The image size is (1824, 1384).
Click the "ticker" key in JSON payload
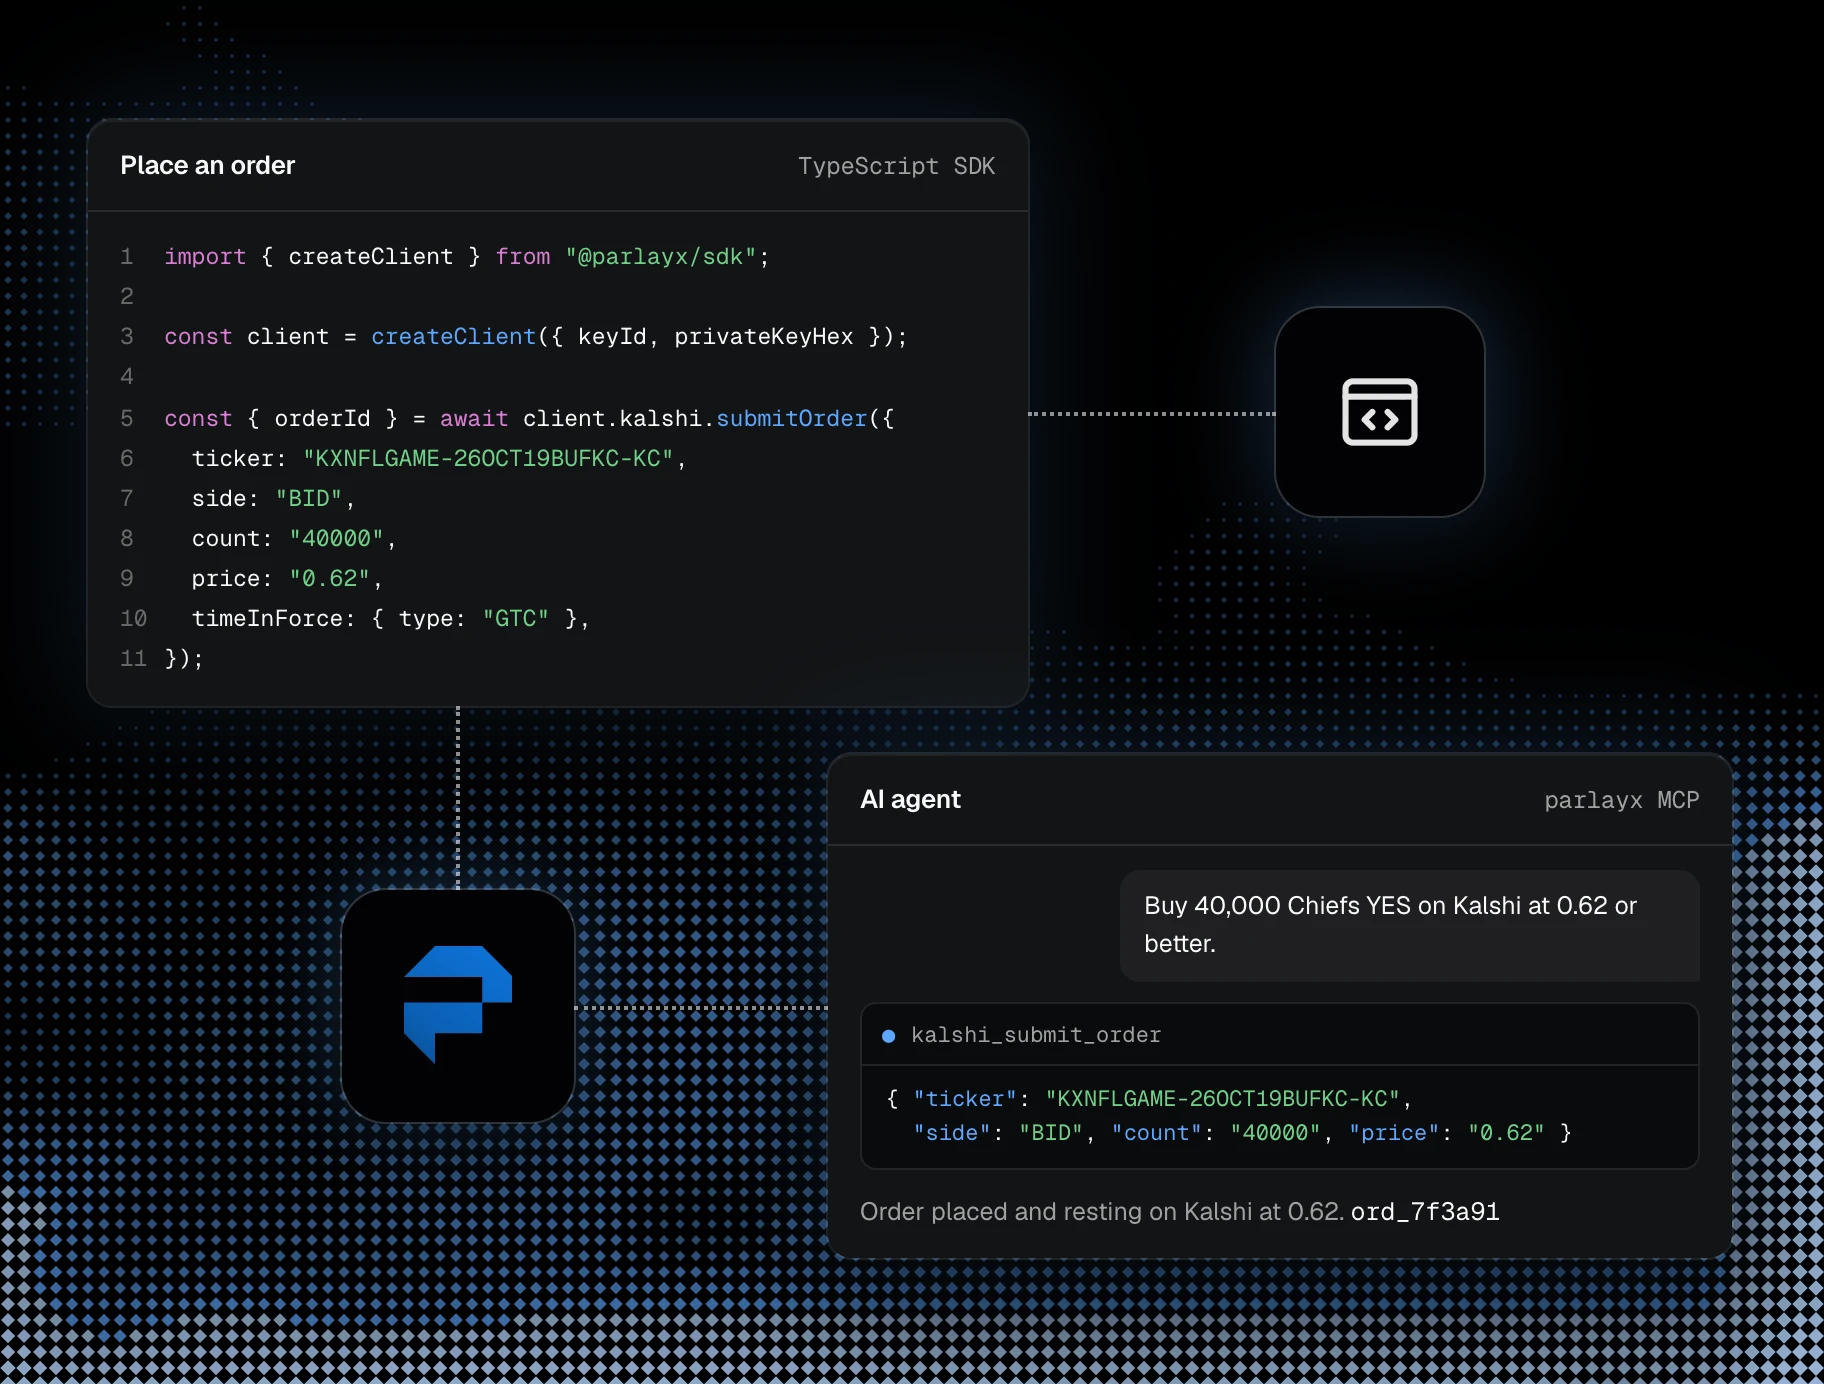click(x=965, y=1099)
